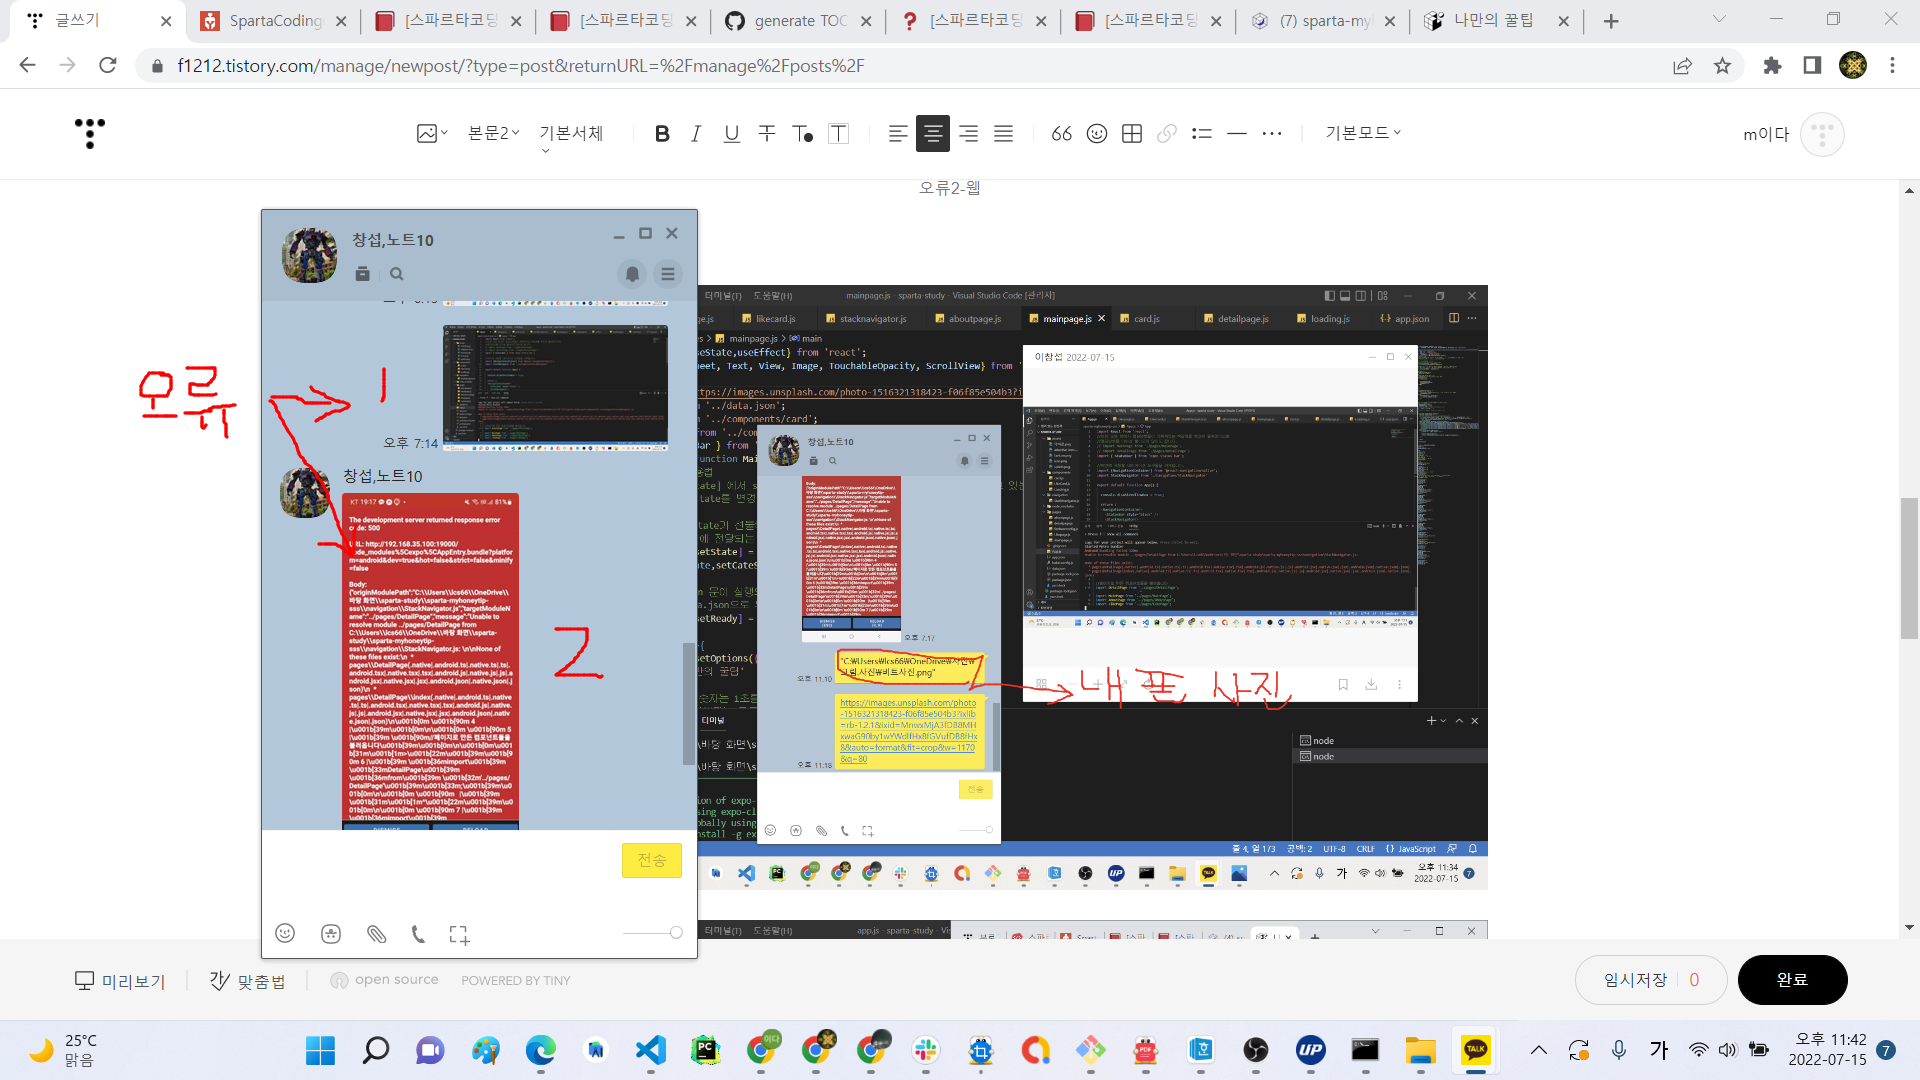Click 전송 send button in chat window

point(651,860)
